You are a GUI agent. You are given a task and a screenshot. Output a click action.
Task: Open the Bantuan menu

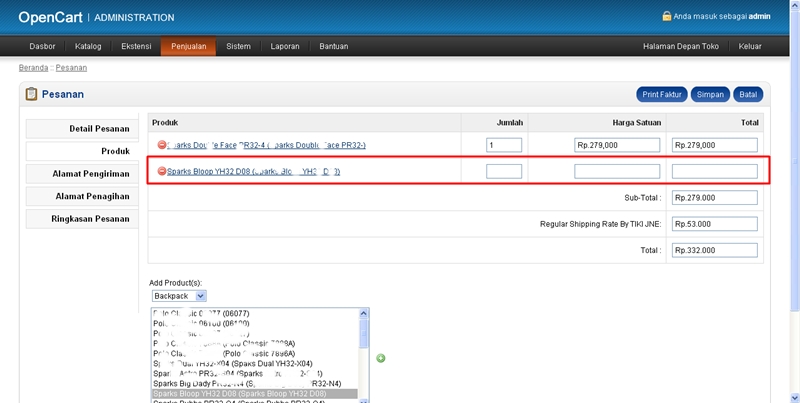click(334, 46)
